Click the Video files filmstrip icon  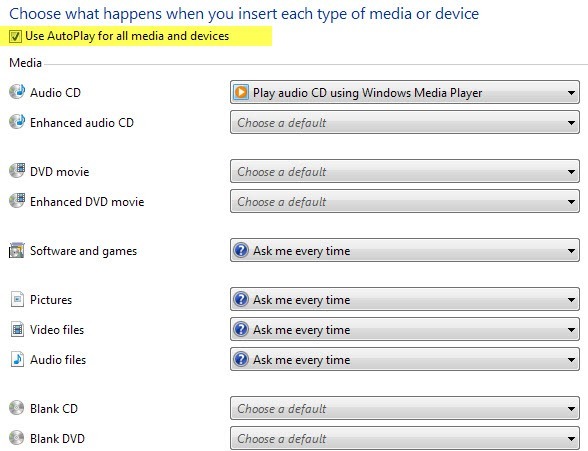coord(17,329)
